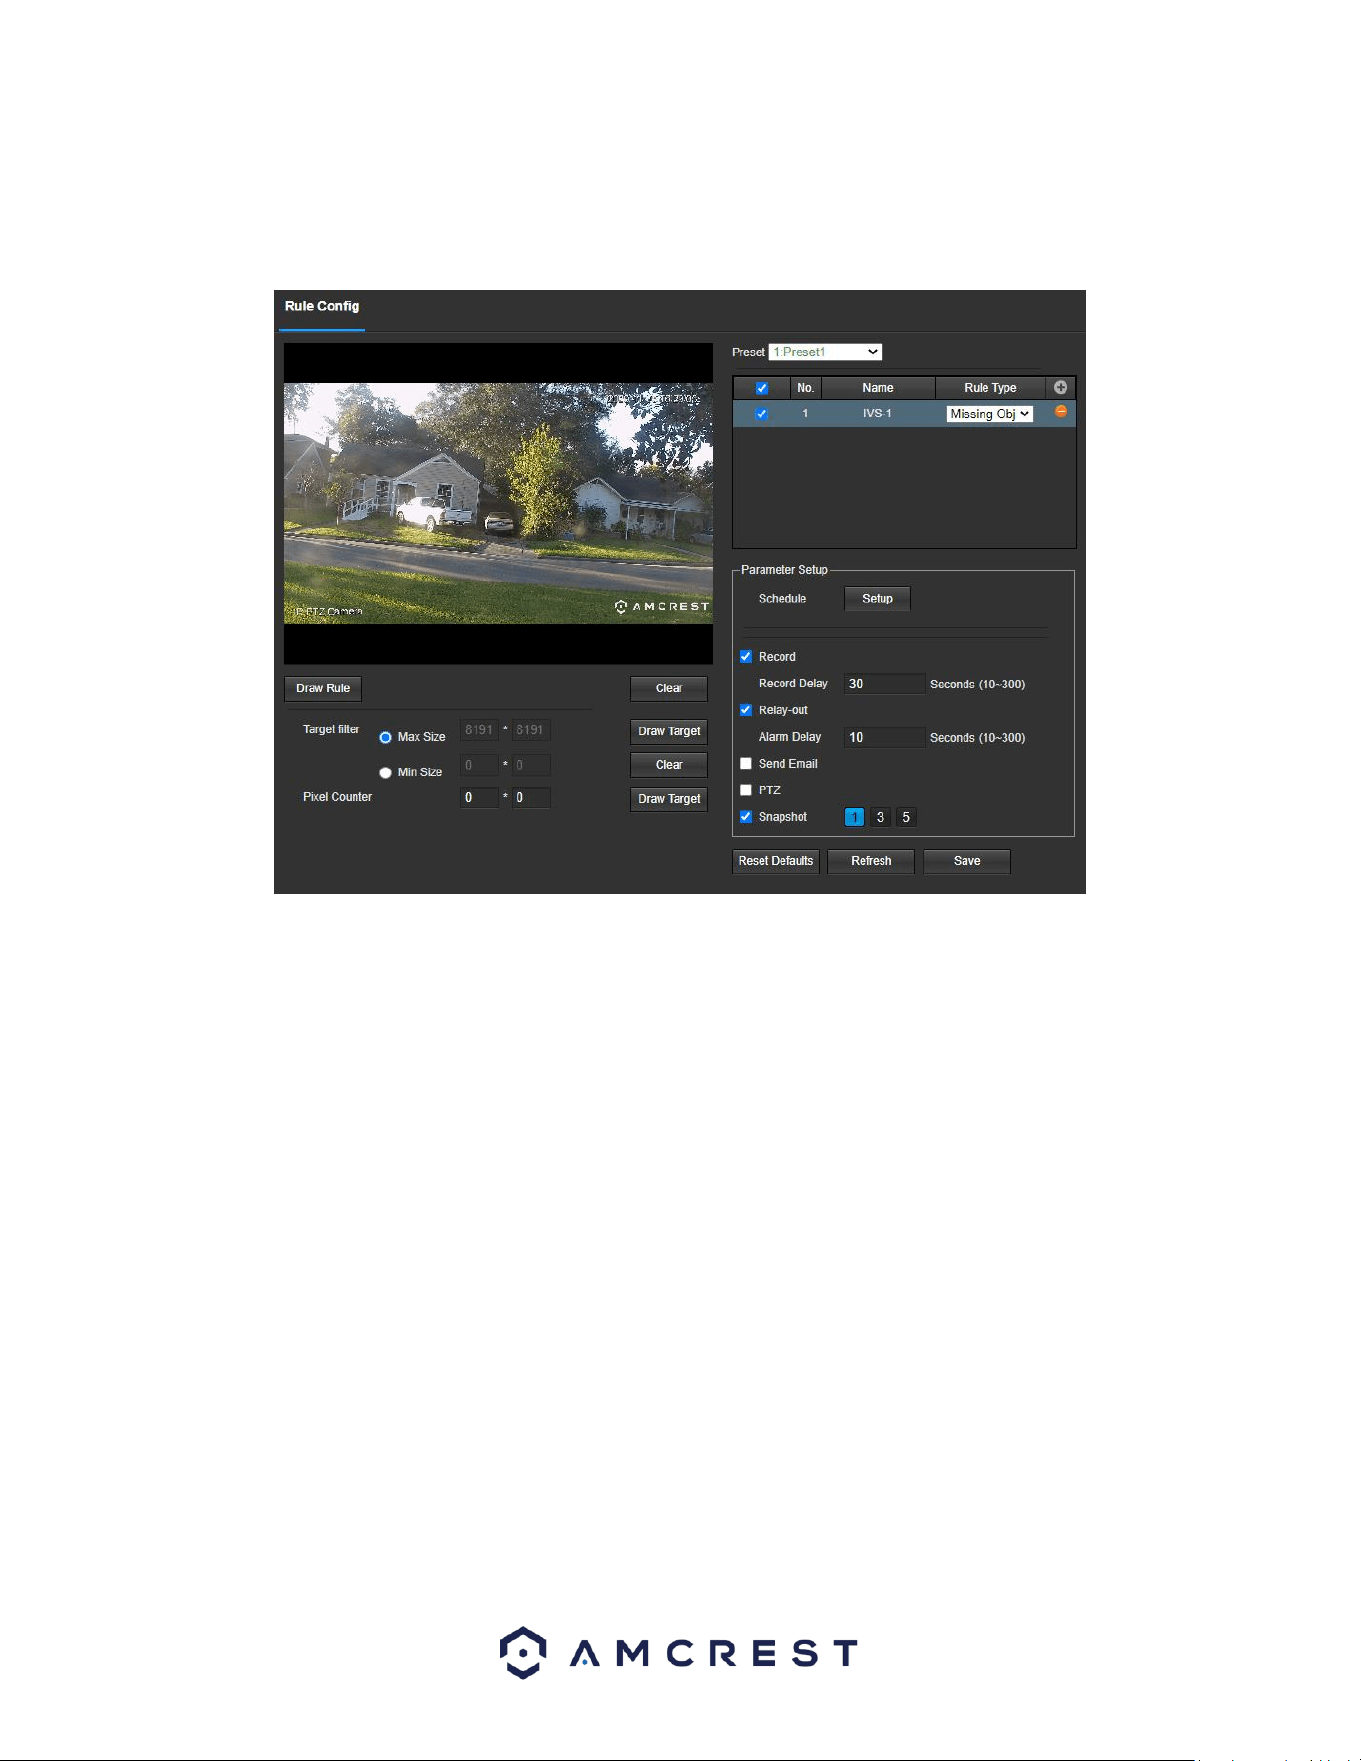Screen dimensions: 1361x1761
Task: Click the plus icon to add rule
Action: (x=1060, y=387)
